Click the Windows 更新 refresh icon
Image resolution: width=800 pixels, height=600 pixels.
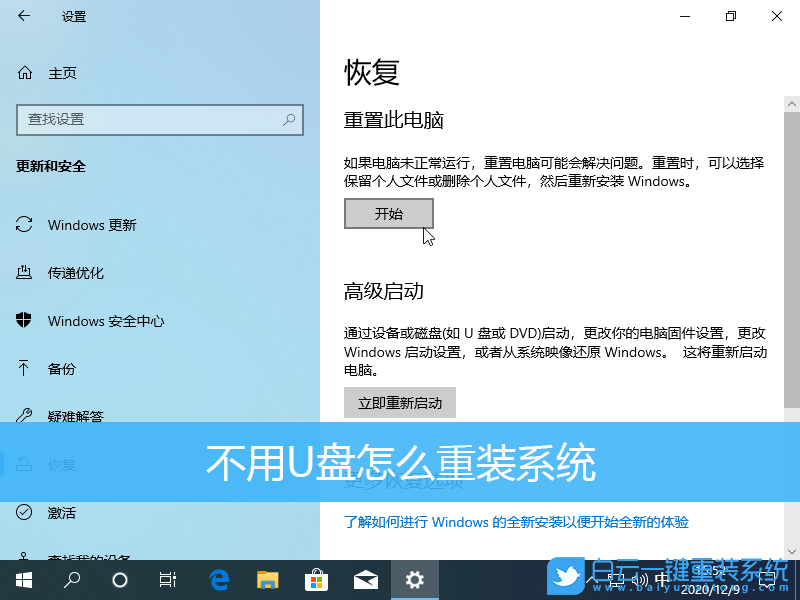point(23,224)
